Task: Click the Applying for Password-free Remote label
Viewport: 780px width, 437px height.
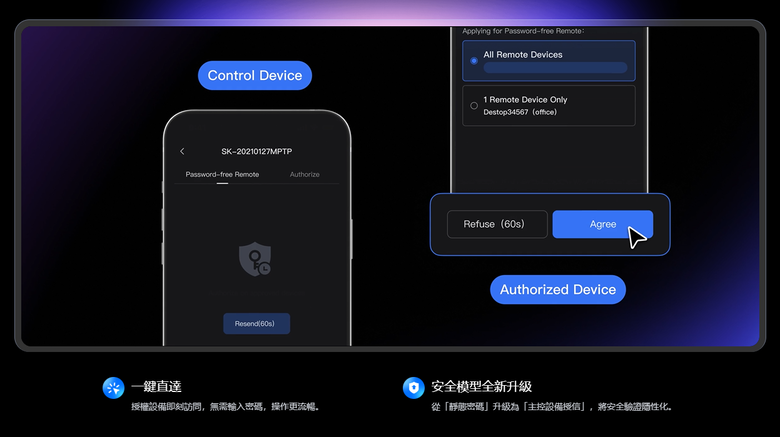Action: coord(523,31)
